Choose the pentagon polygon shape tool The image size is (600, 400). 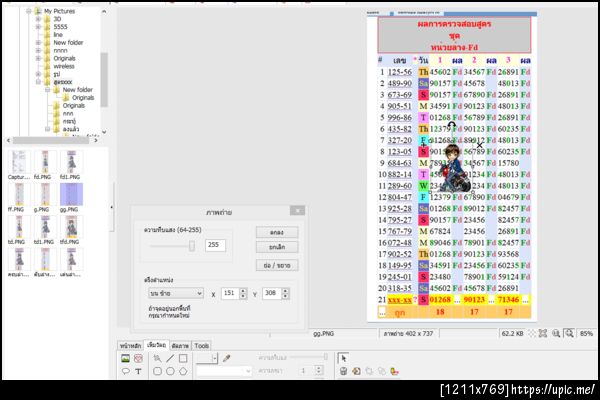(x=183, y=371)
